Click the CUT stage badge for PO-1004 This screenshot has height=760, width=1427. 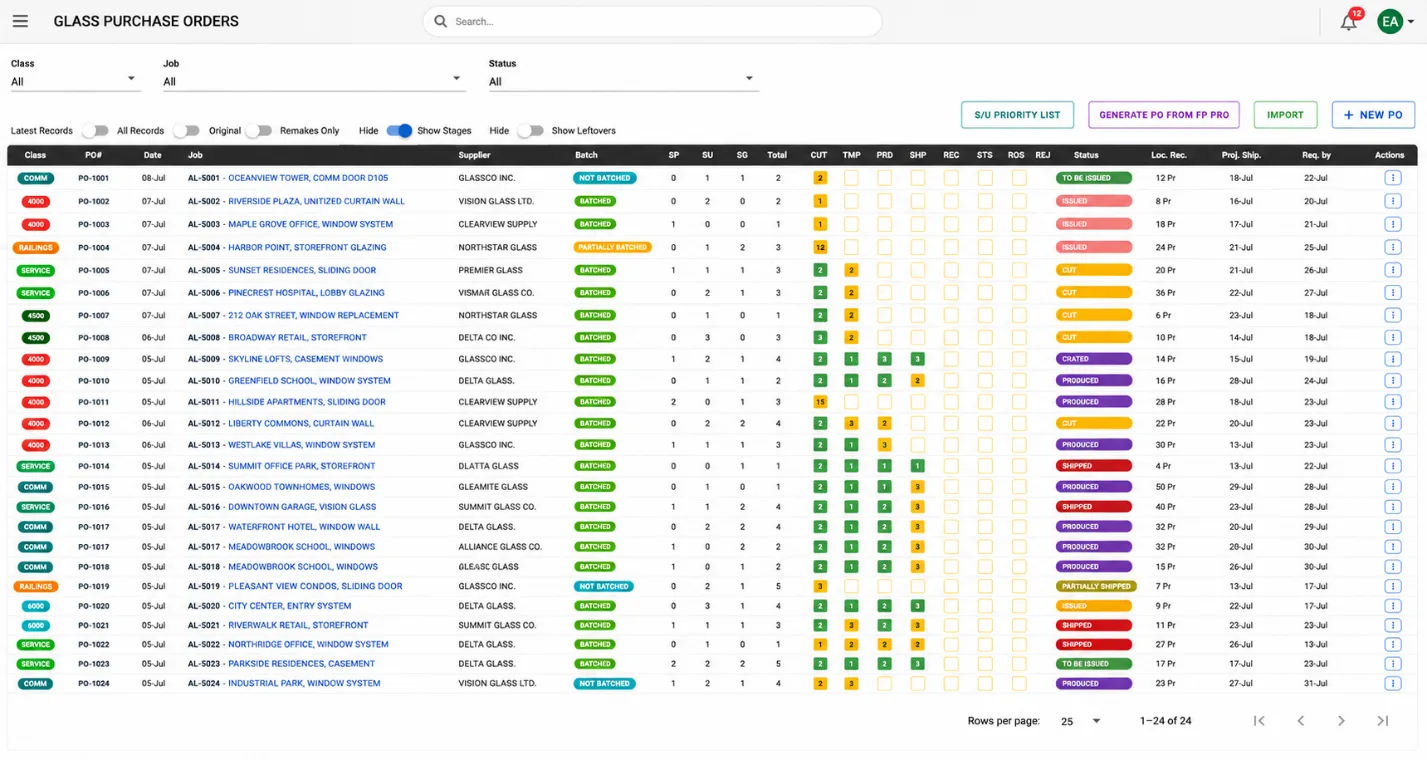tap(820, 247)
